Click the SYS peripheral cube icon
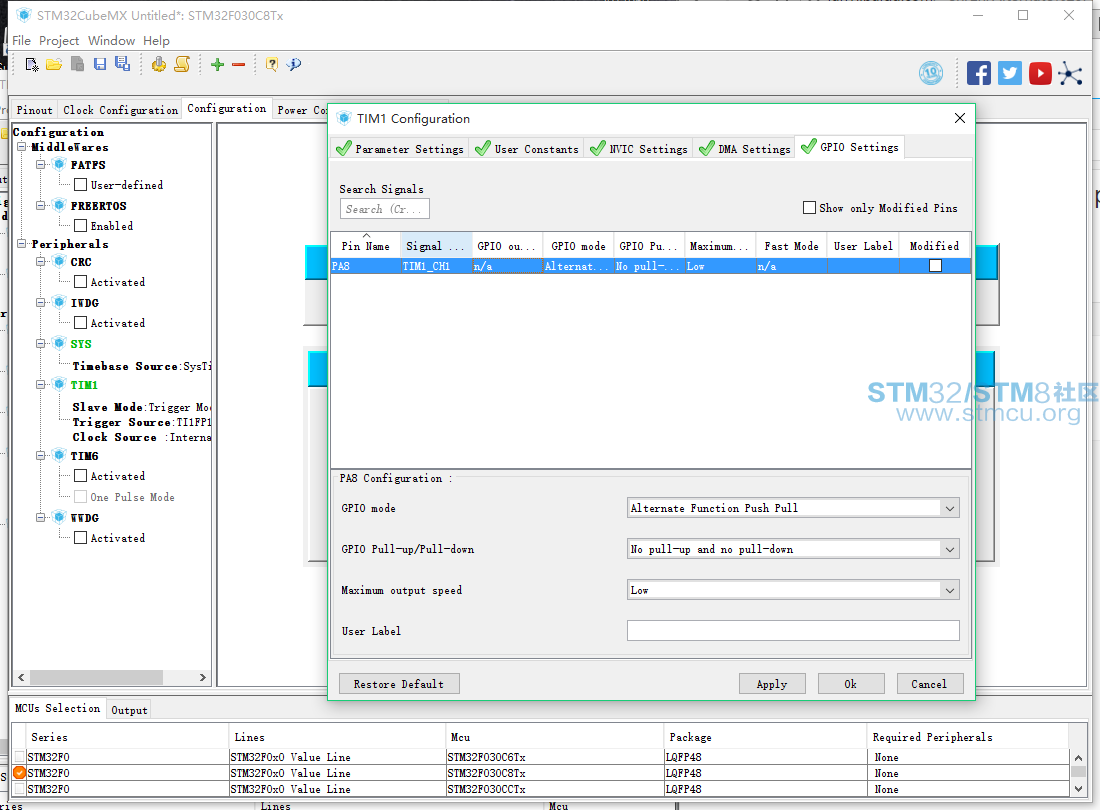The width and height of the screenshot is (1100, 810). (x=60, y=344)
